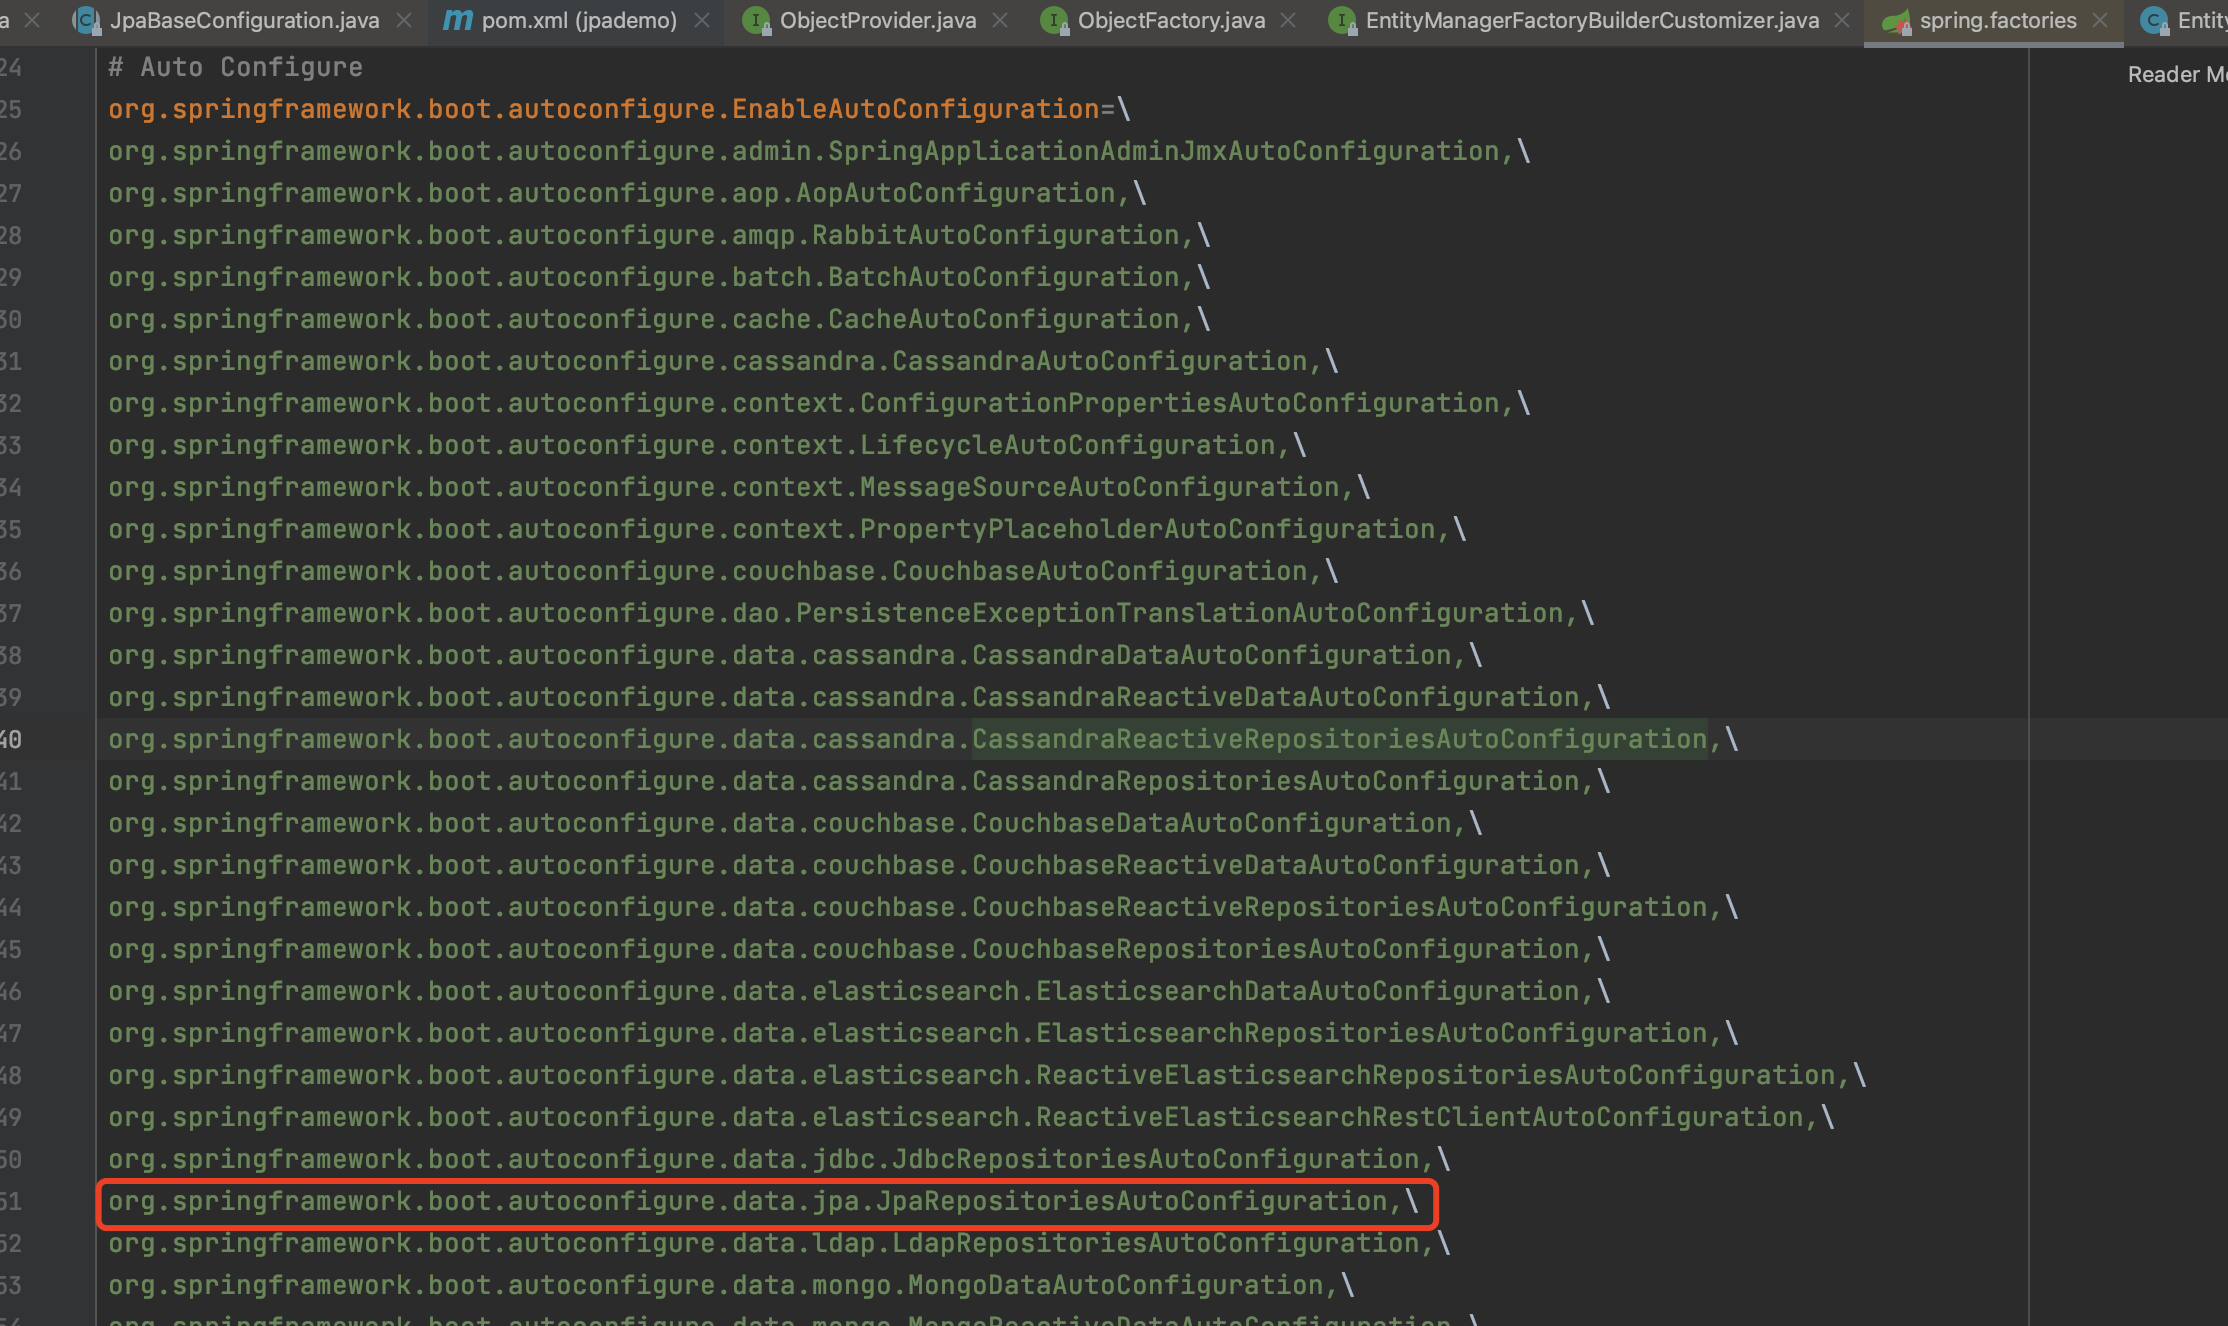Close the ObjectFactory.java tab
Image resolution: width=2228 pixels, height=1326 pixels.
[x=1288, y=20]
